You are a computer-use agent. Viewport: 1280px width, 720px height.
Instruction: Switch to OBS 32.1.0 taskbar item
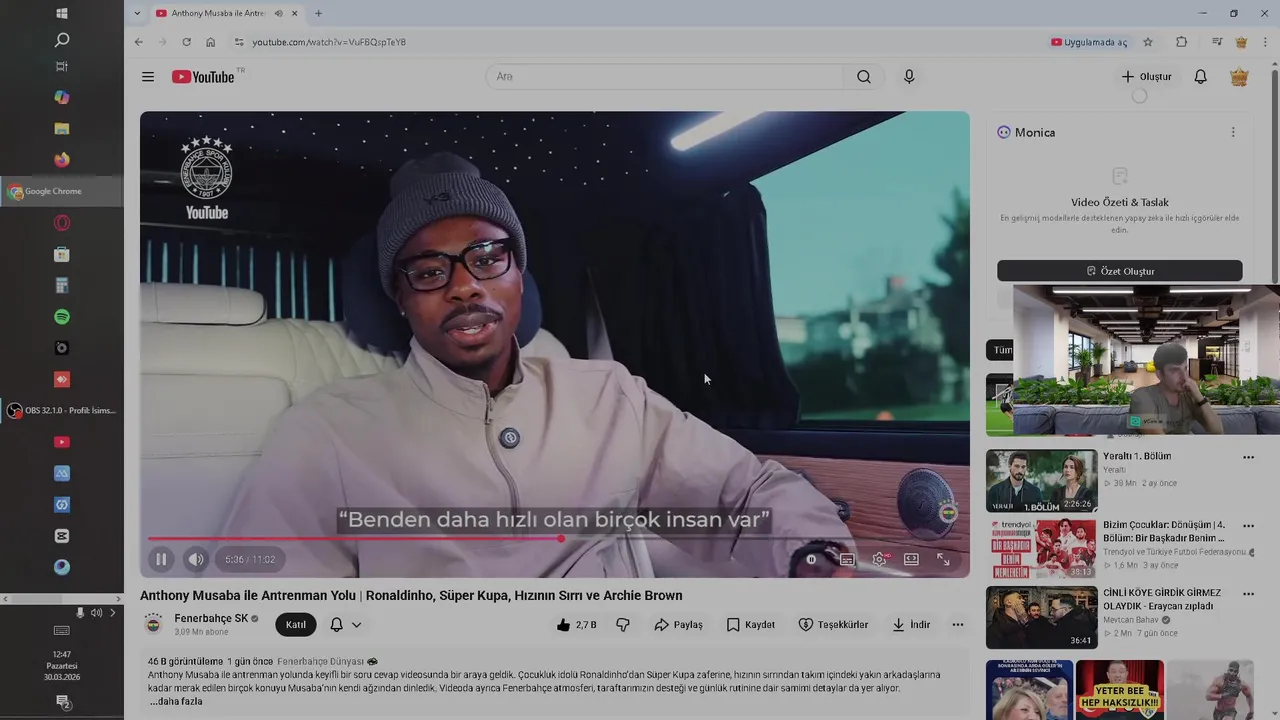coord(62,410)
